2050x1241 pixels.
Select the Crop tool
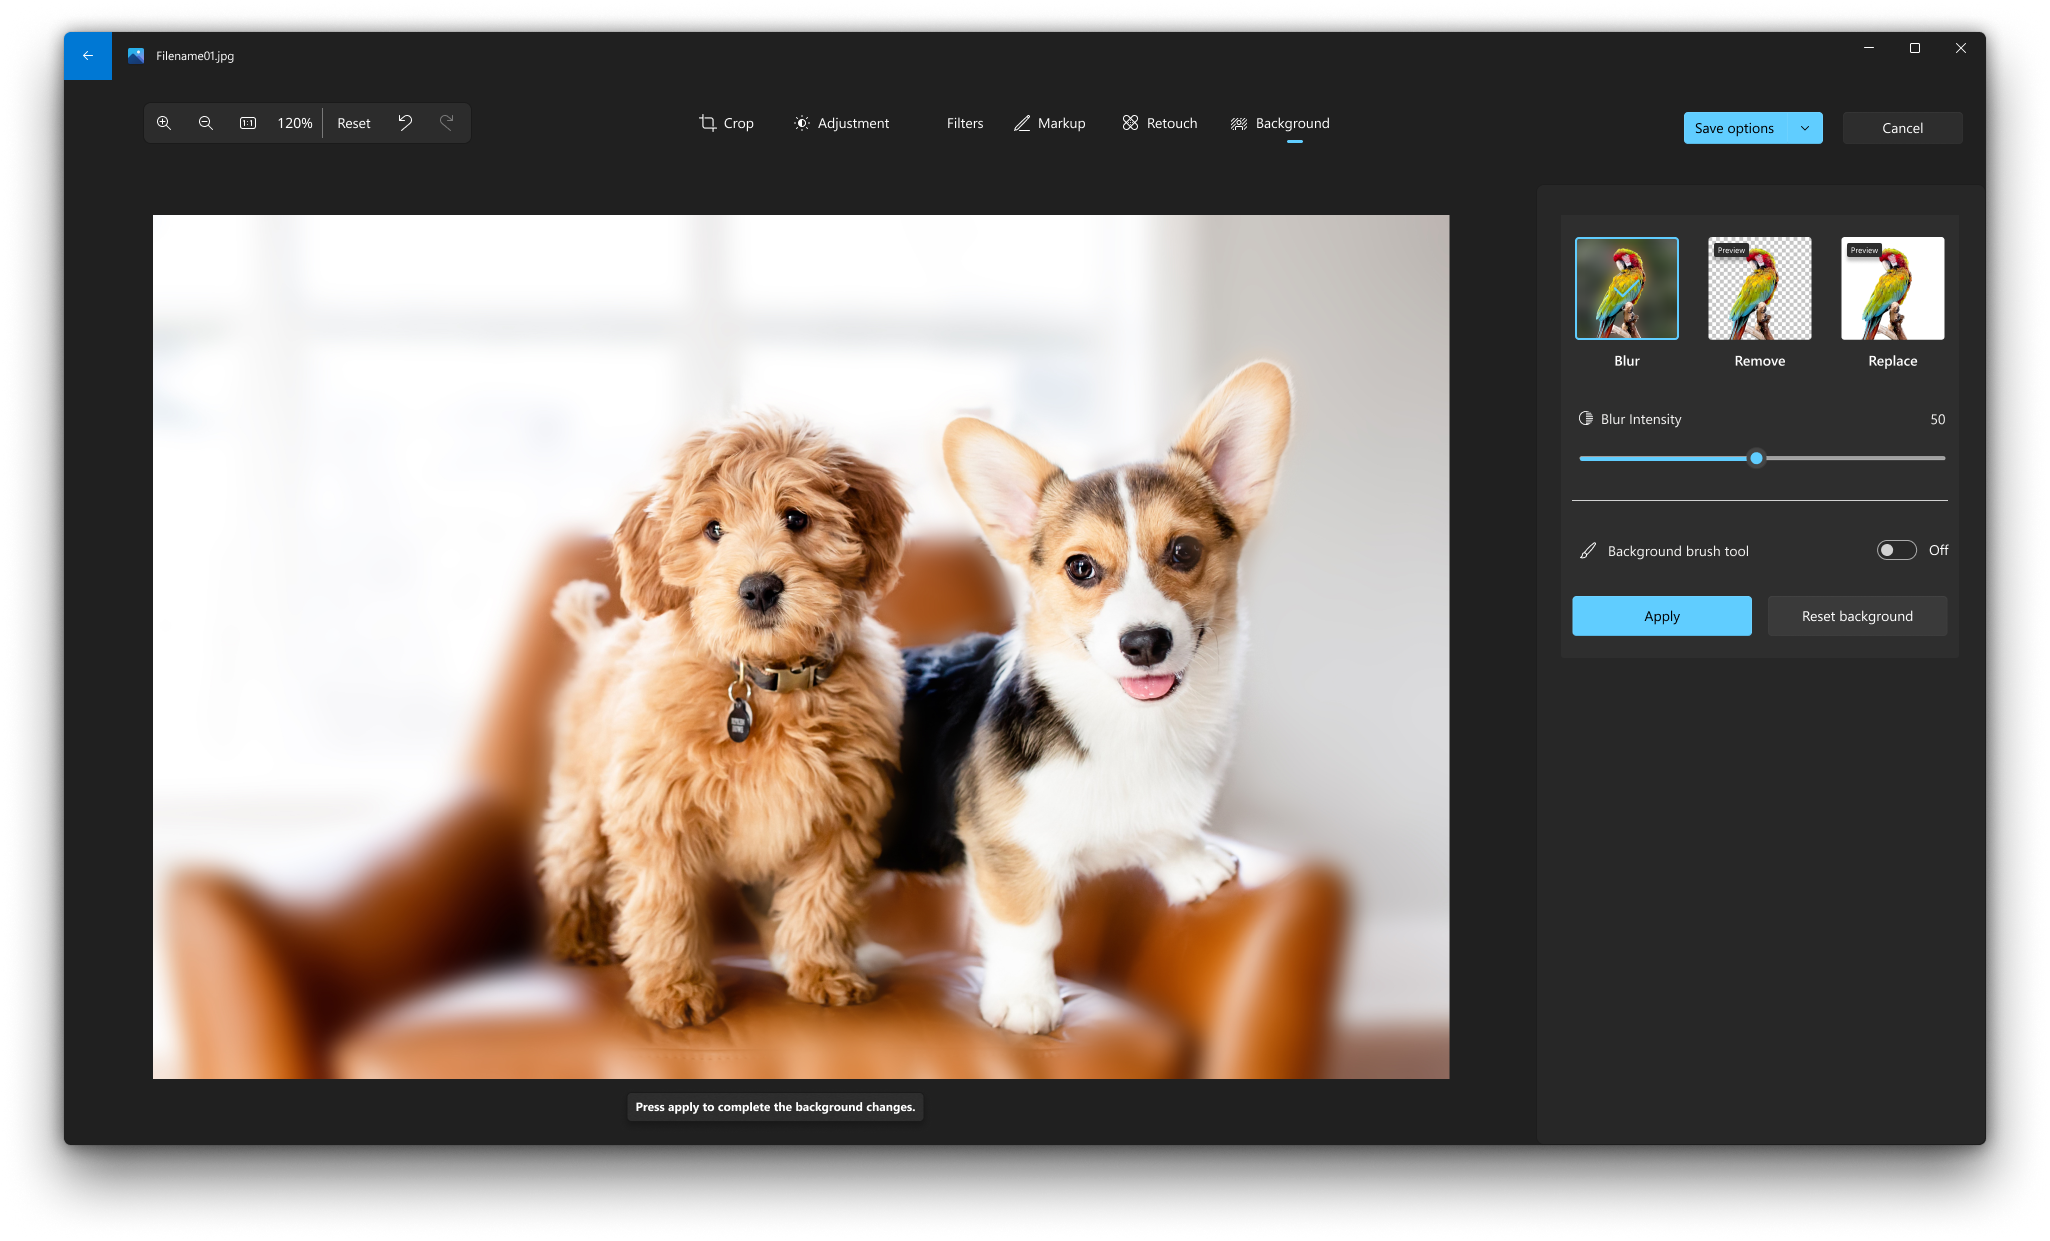[x=726, y=123]
